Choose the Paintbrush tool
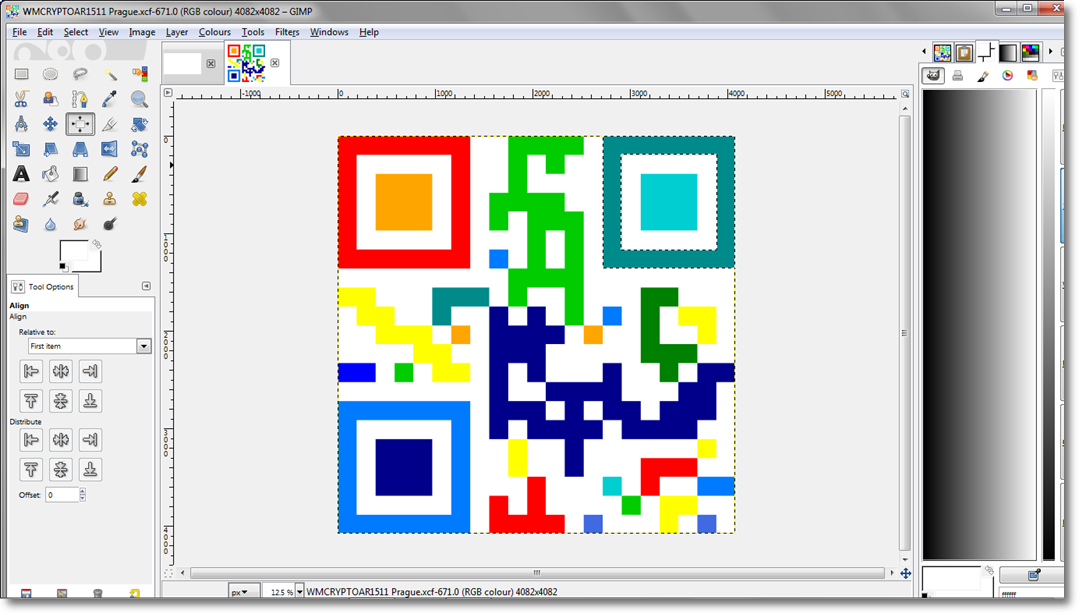The image size is (1080, 615). click(139, 174)
